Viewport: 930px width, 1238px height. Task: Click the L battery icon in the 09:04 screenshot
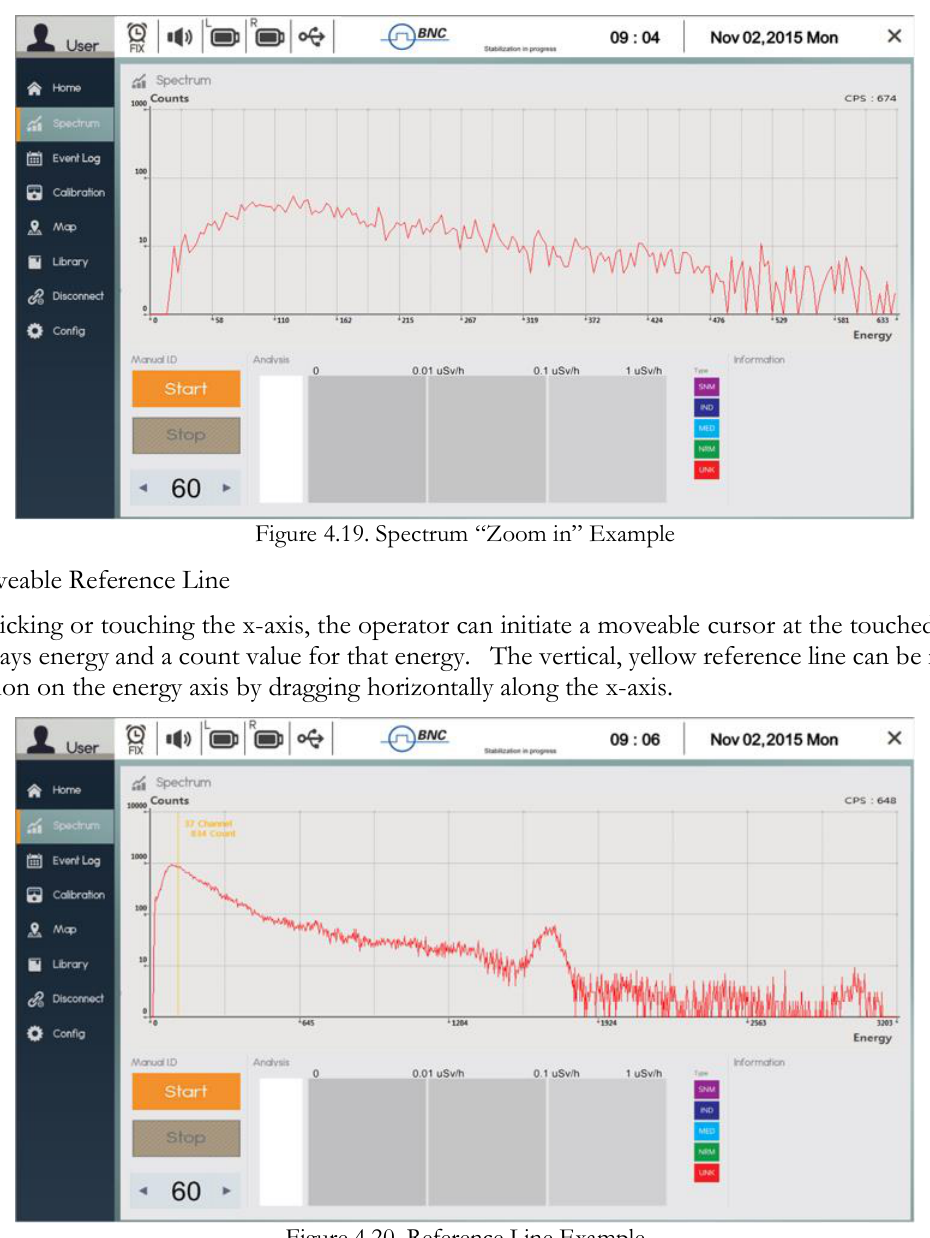tap(225, 37)
